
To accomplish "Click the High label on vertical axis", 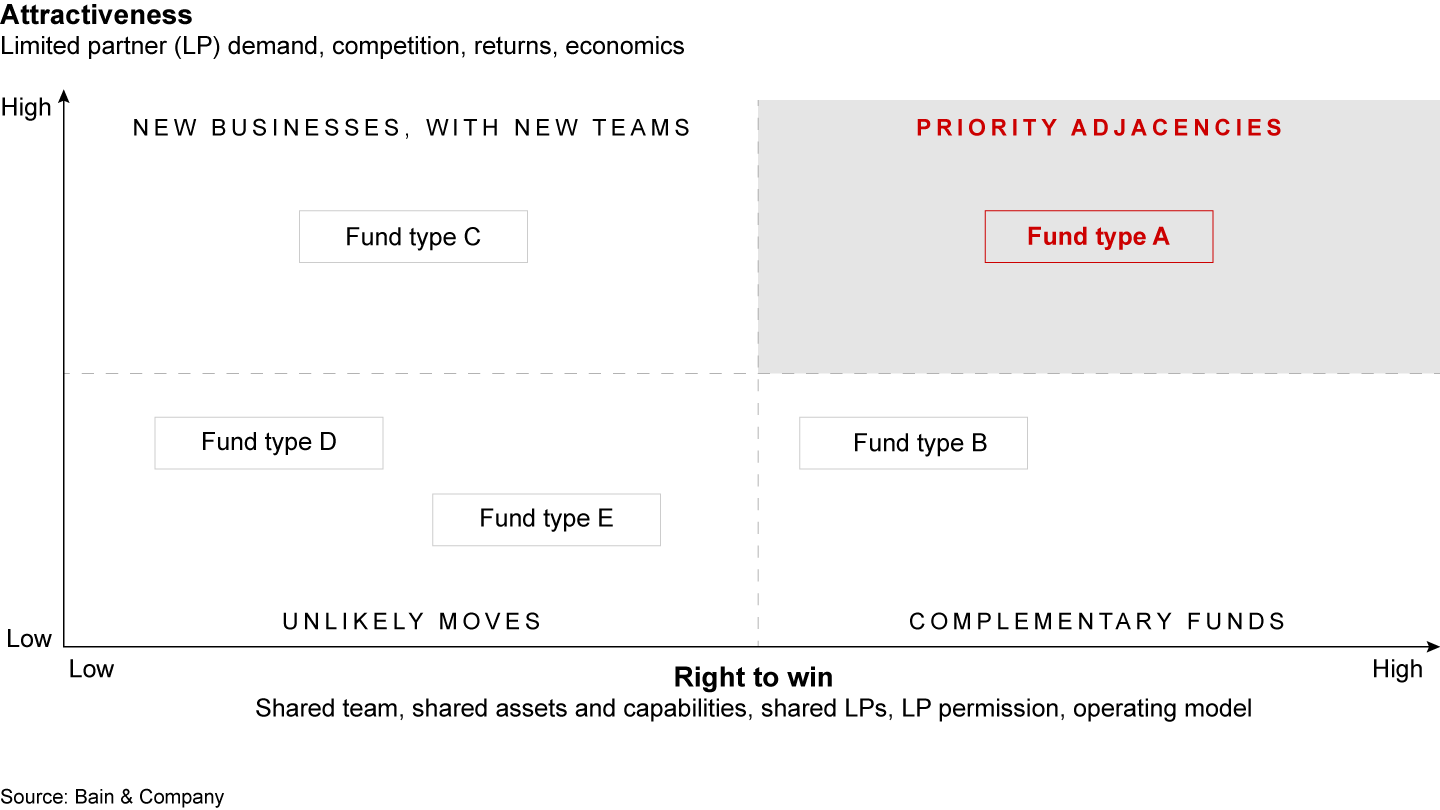I will click(x=26, y=107).
